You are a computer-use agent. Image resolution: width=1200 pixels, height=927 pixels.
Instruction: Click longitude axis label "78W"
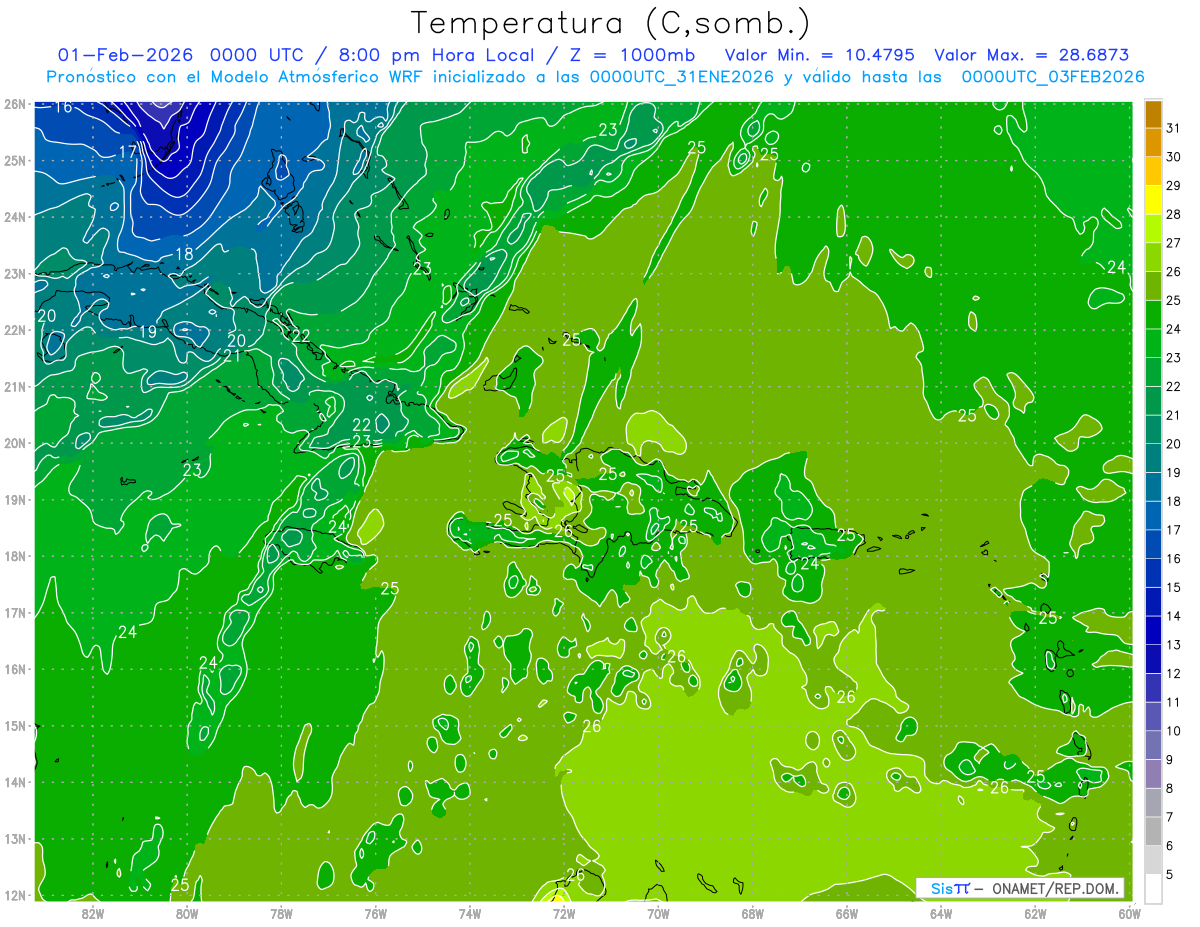click(281, 912)
